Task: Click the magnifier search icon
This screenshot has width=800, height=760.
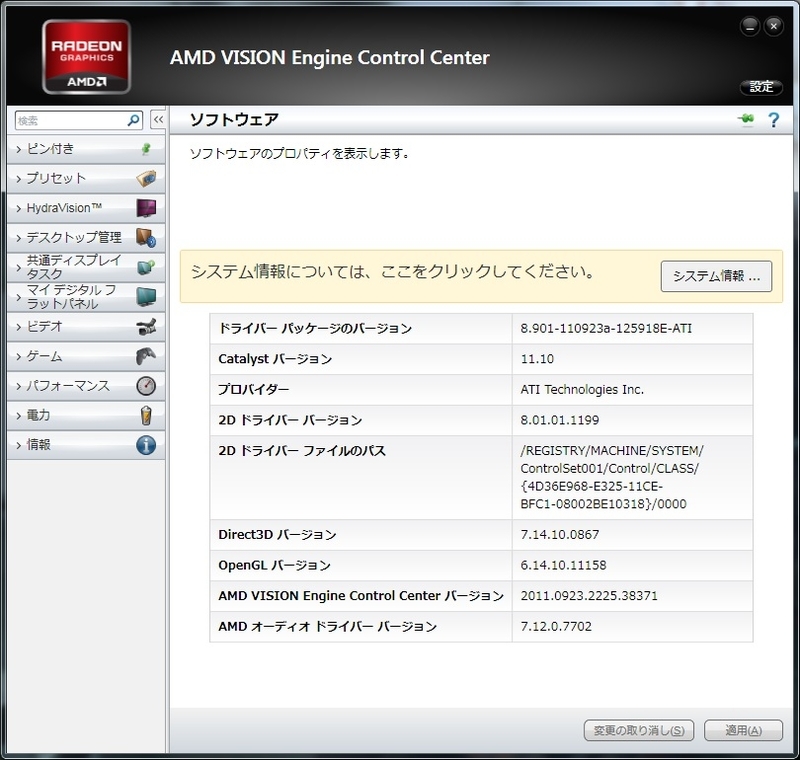Action: coord(134,120)
